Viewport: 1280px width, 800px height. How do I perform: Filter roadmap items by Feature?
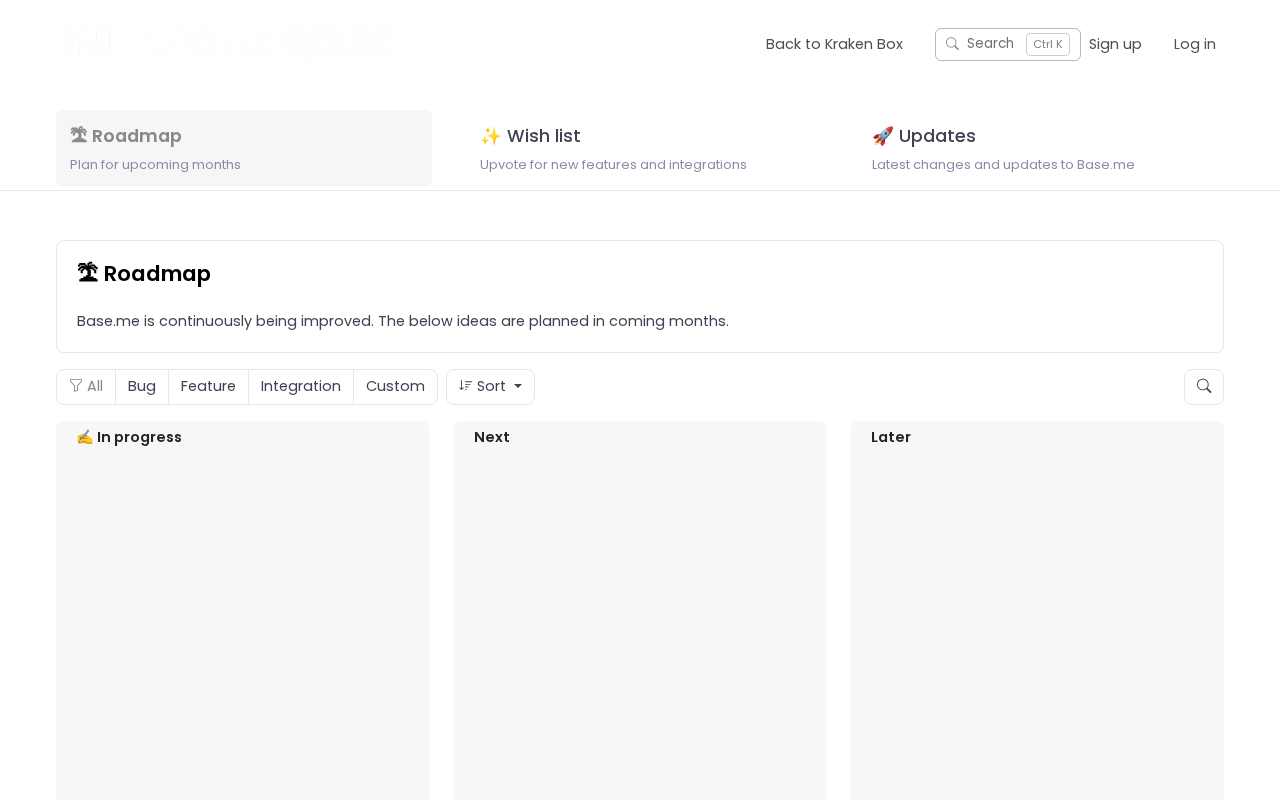[x=208, y=387]
